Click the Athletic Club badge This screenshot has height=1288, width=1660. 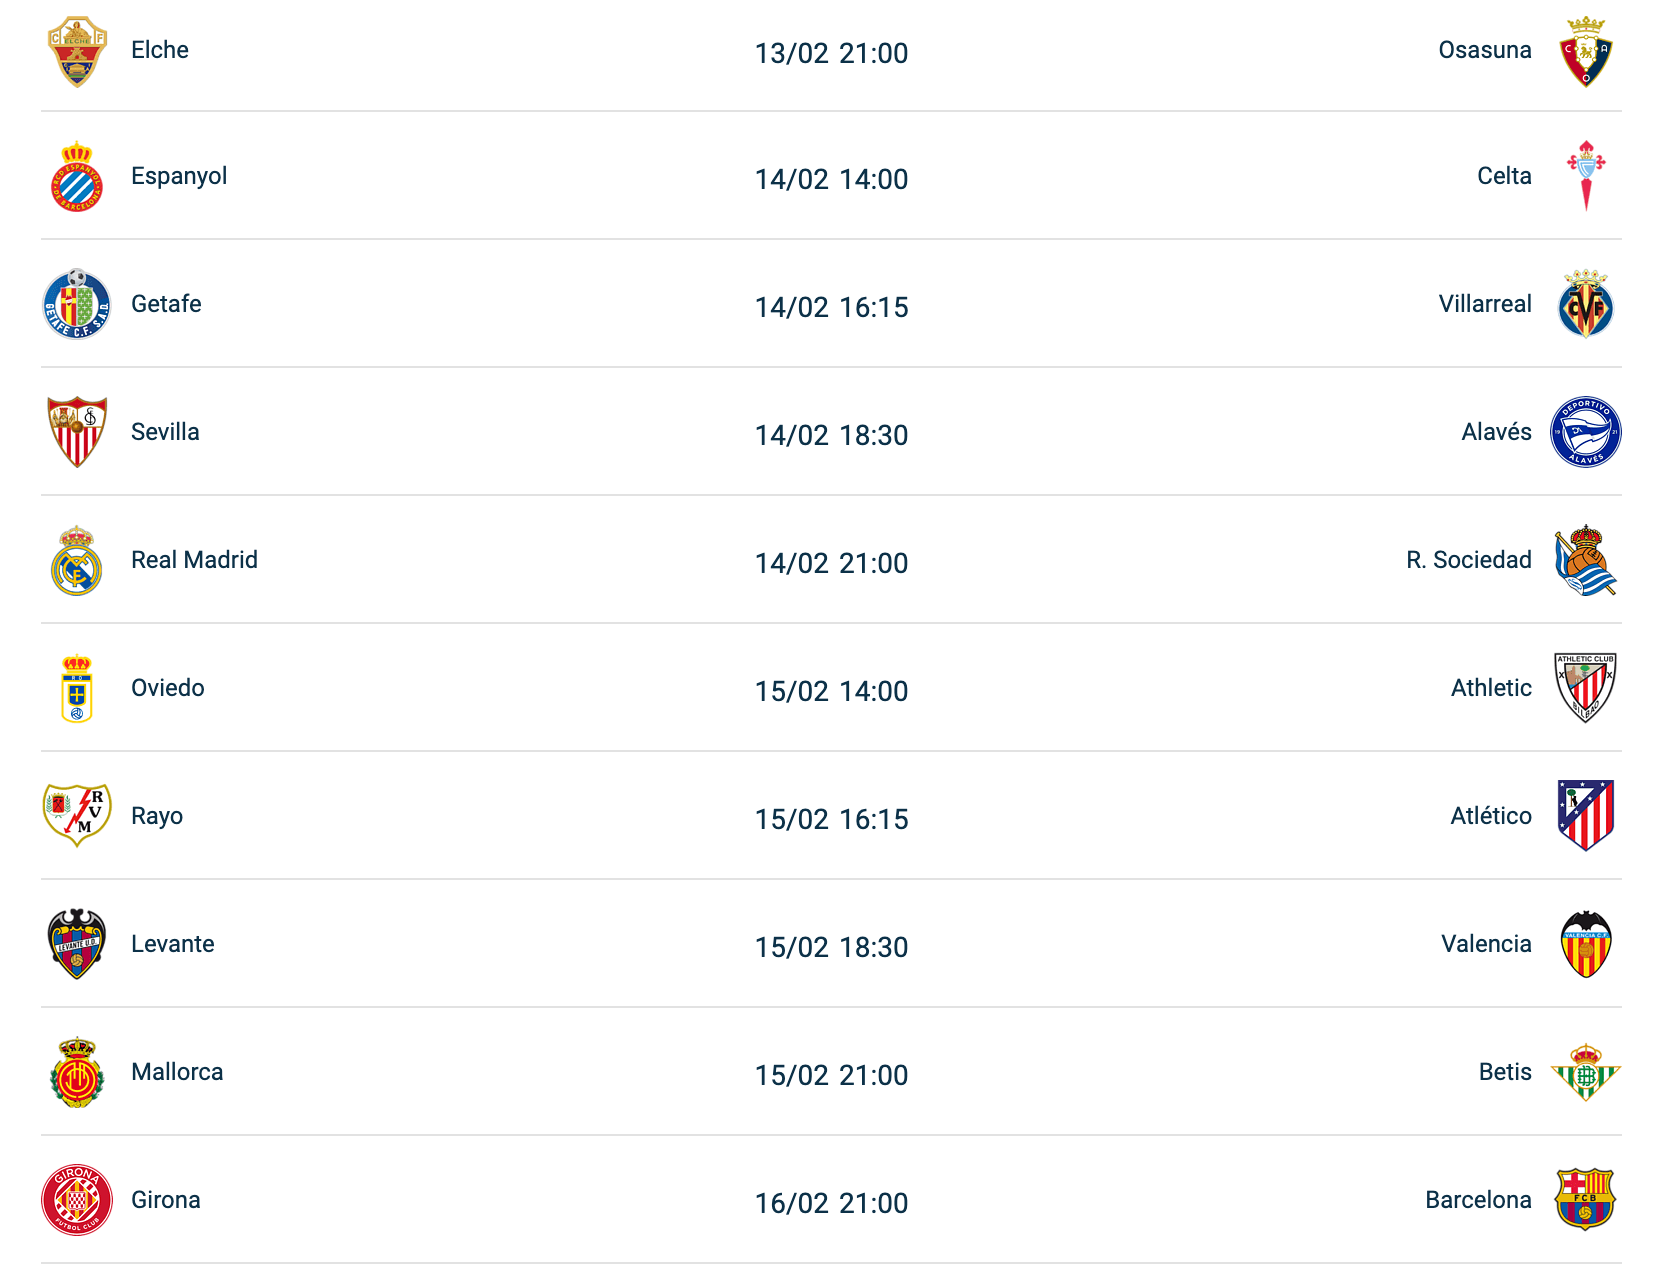pyautogui.click(x=1586, y=688)
